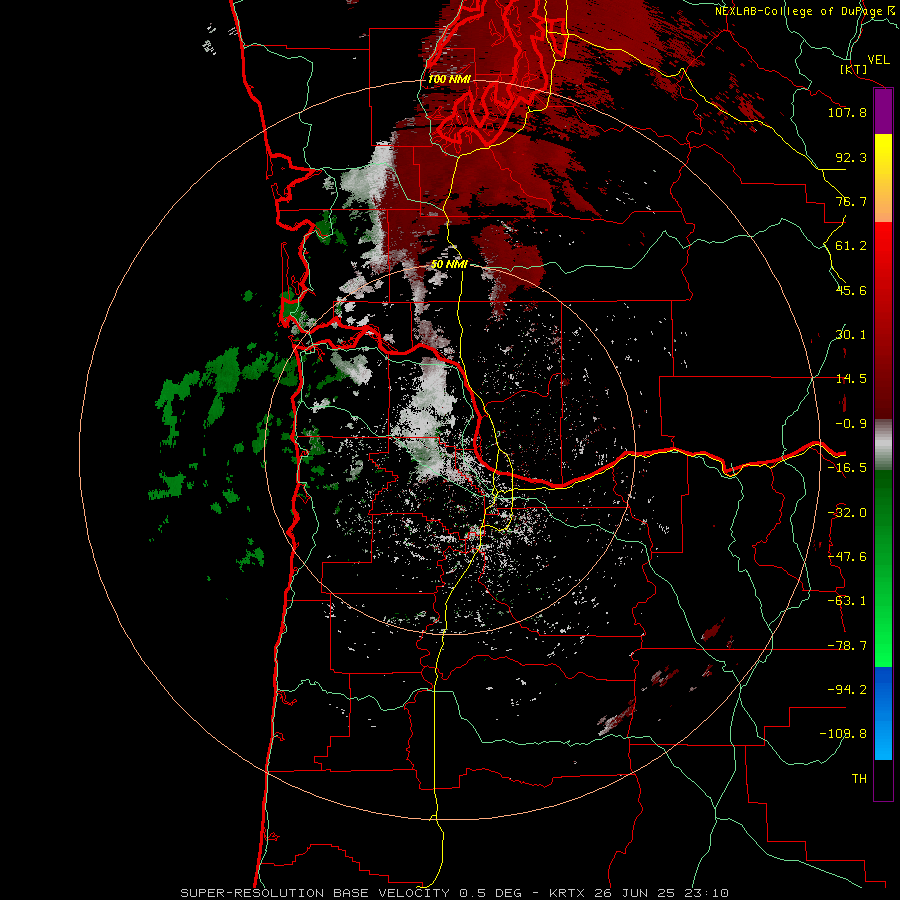Click the 30.1 legend value
The height and width of the screenshot is (900, 900).
click(851, 335)
